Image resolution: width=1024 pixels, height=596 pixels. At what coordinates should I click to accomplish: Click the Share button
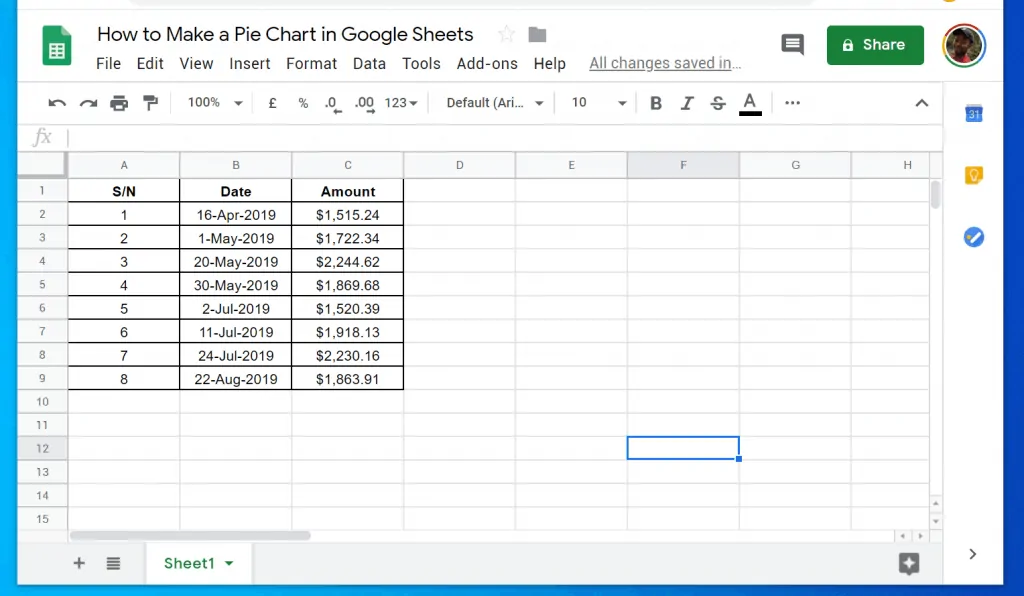[875, 45]
